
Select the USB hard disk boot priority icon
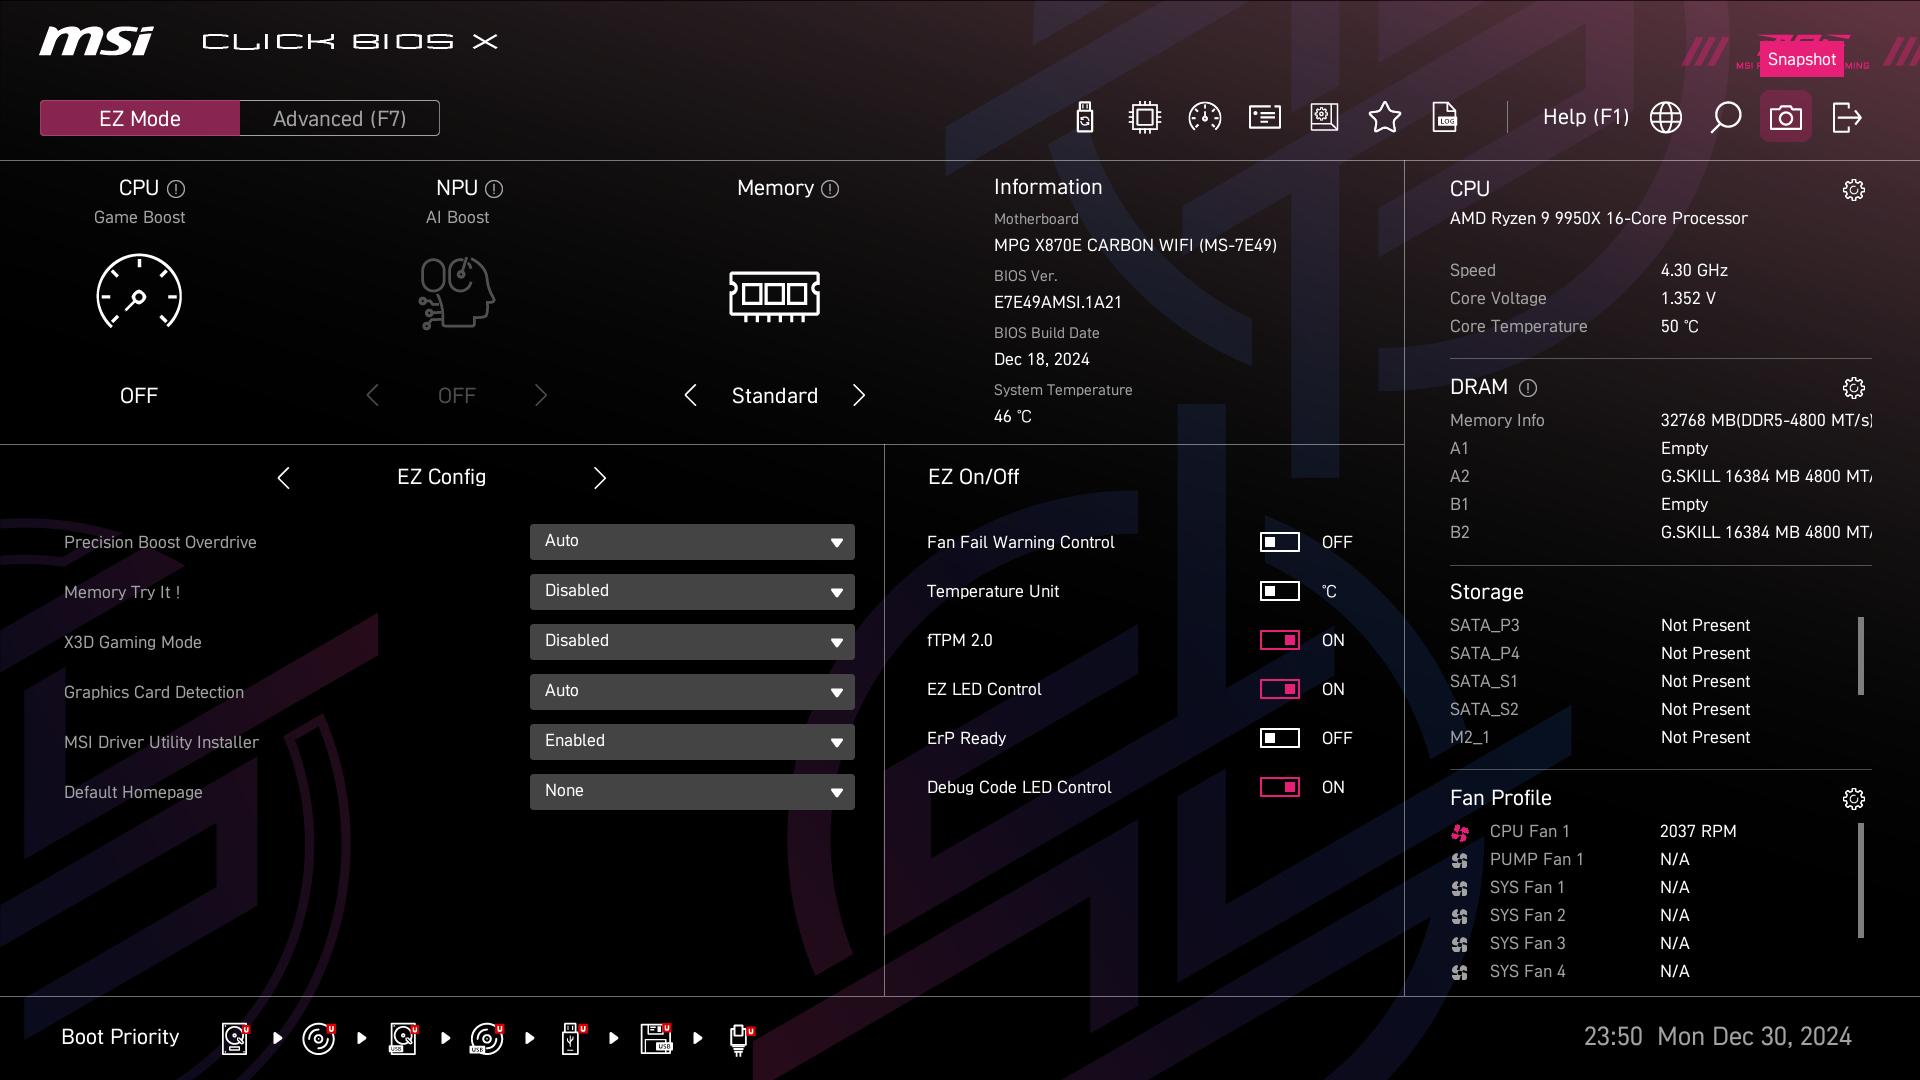[403, 1039]
